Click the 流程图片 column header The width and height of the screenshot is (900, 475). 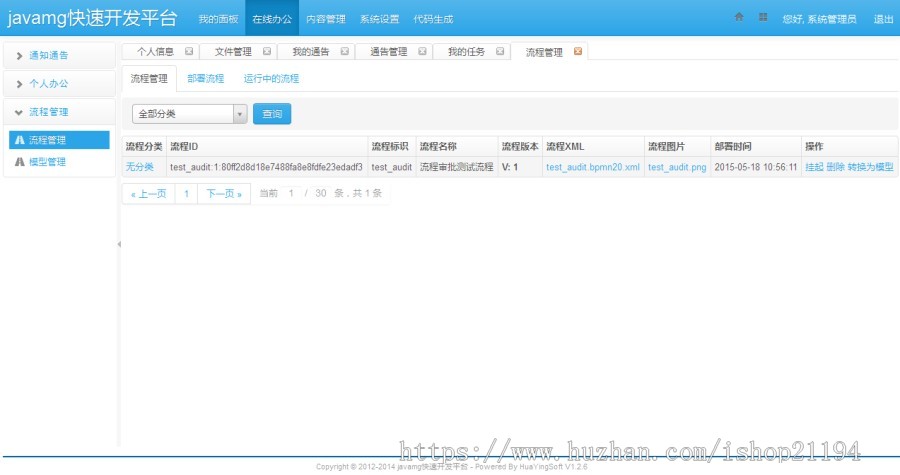click(677, 146)
